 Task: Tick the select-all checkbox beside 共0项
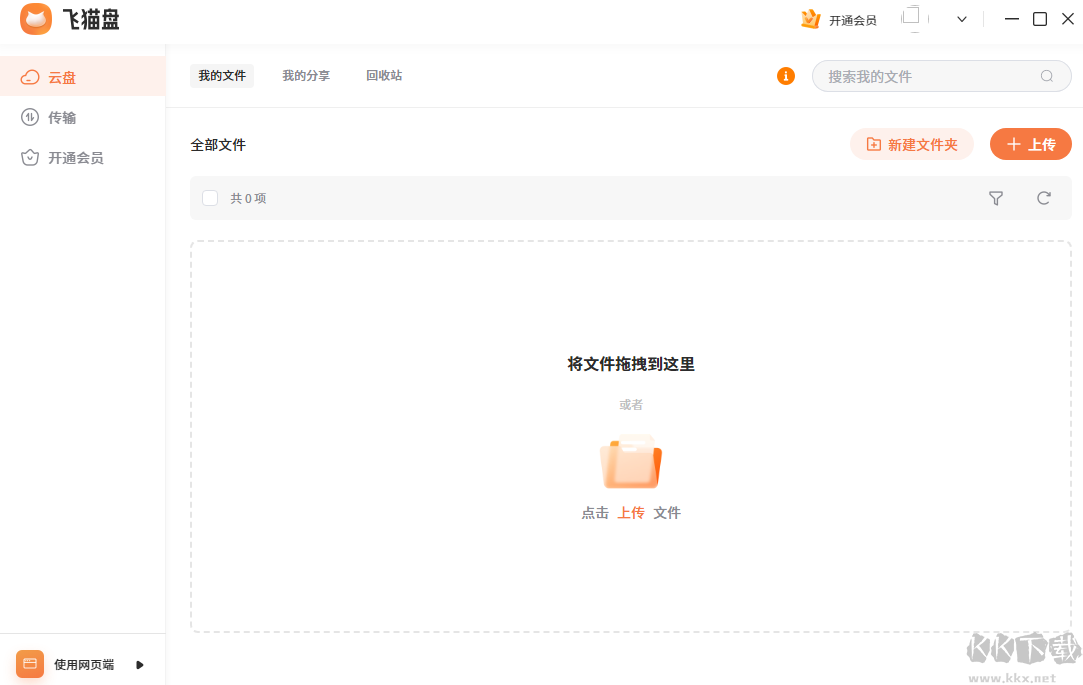point(210,198)
